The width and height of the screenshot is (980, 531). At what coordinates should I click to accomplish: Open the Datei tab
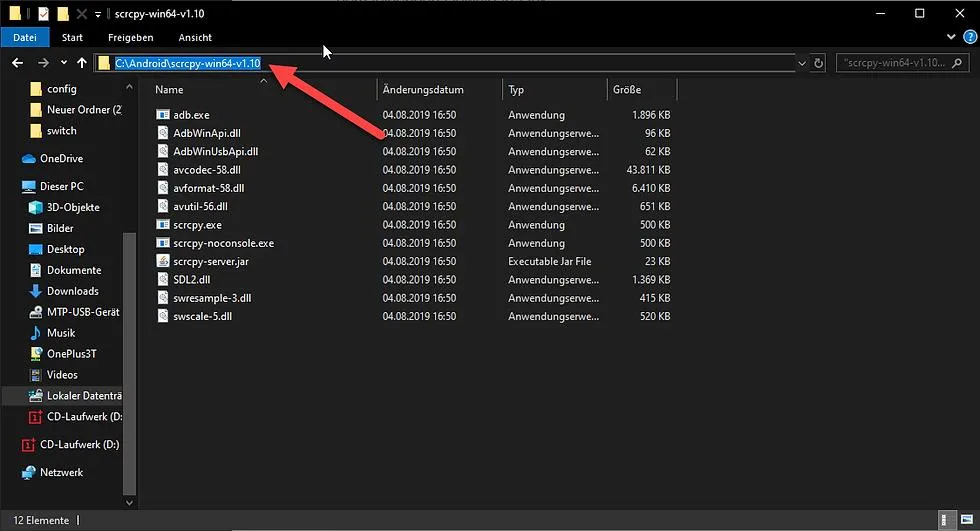(x=25, y=37)
